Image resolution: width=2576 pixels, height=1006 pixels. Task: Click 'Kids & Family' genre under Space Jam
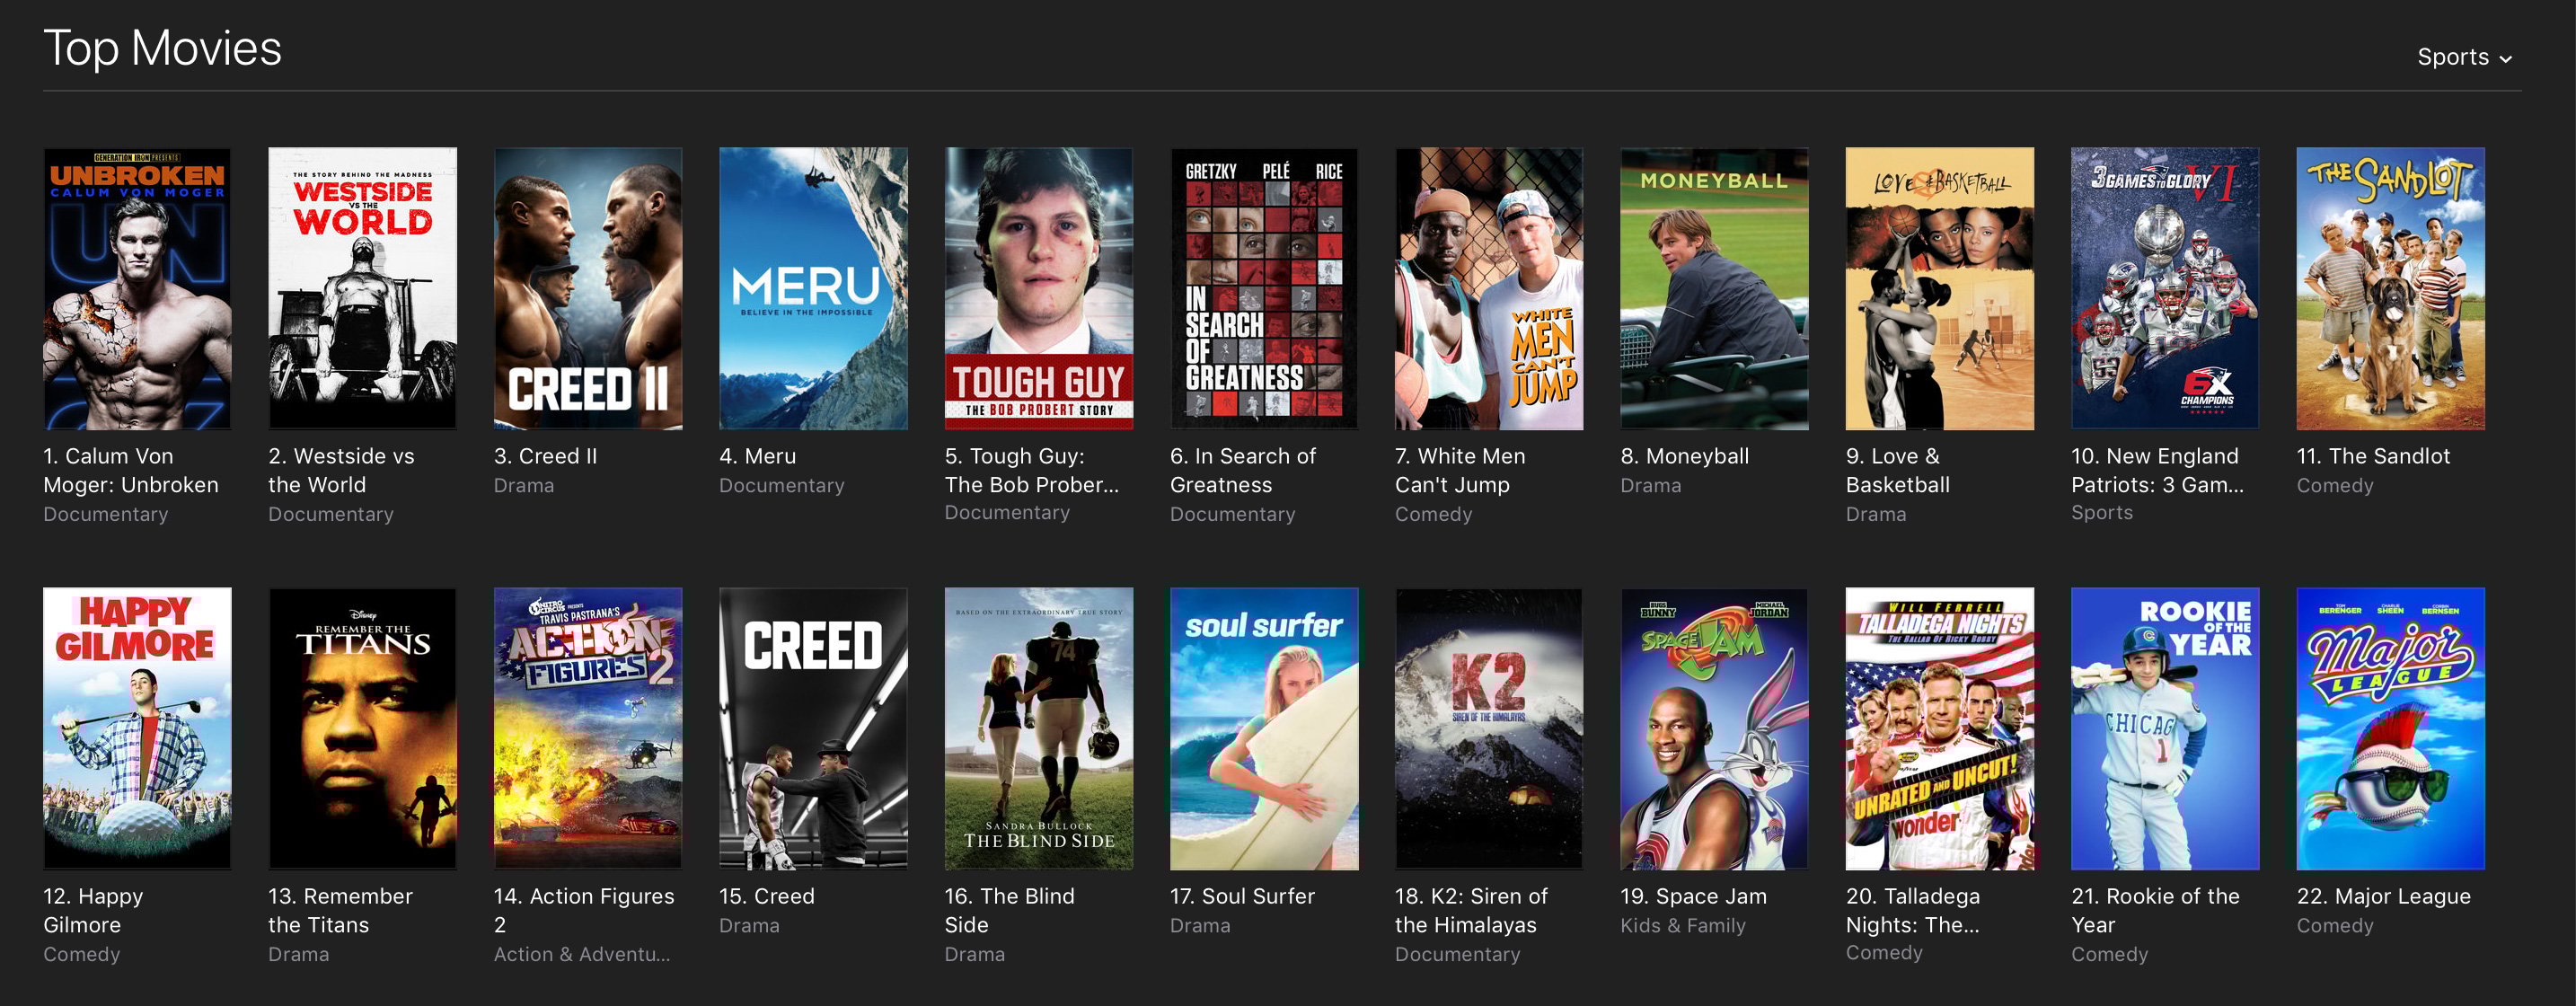1683,925
